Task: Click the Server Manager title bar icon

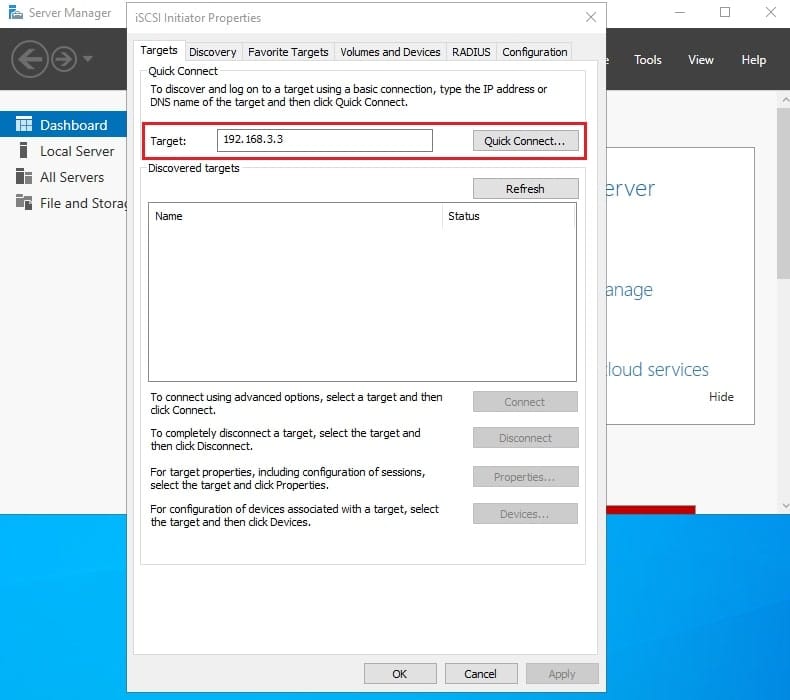Action: coord(16,12)
